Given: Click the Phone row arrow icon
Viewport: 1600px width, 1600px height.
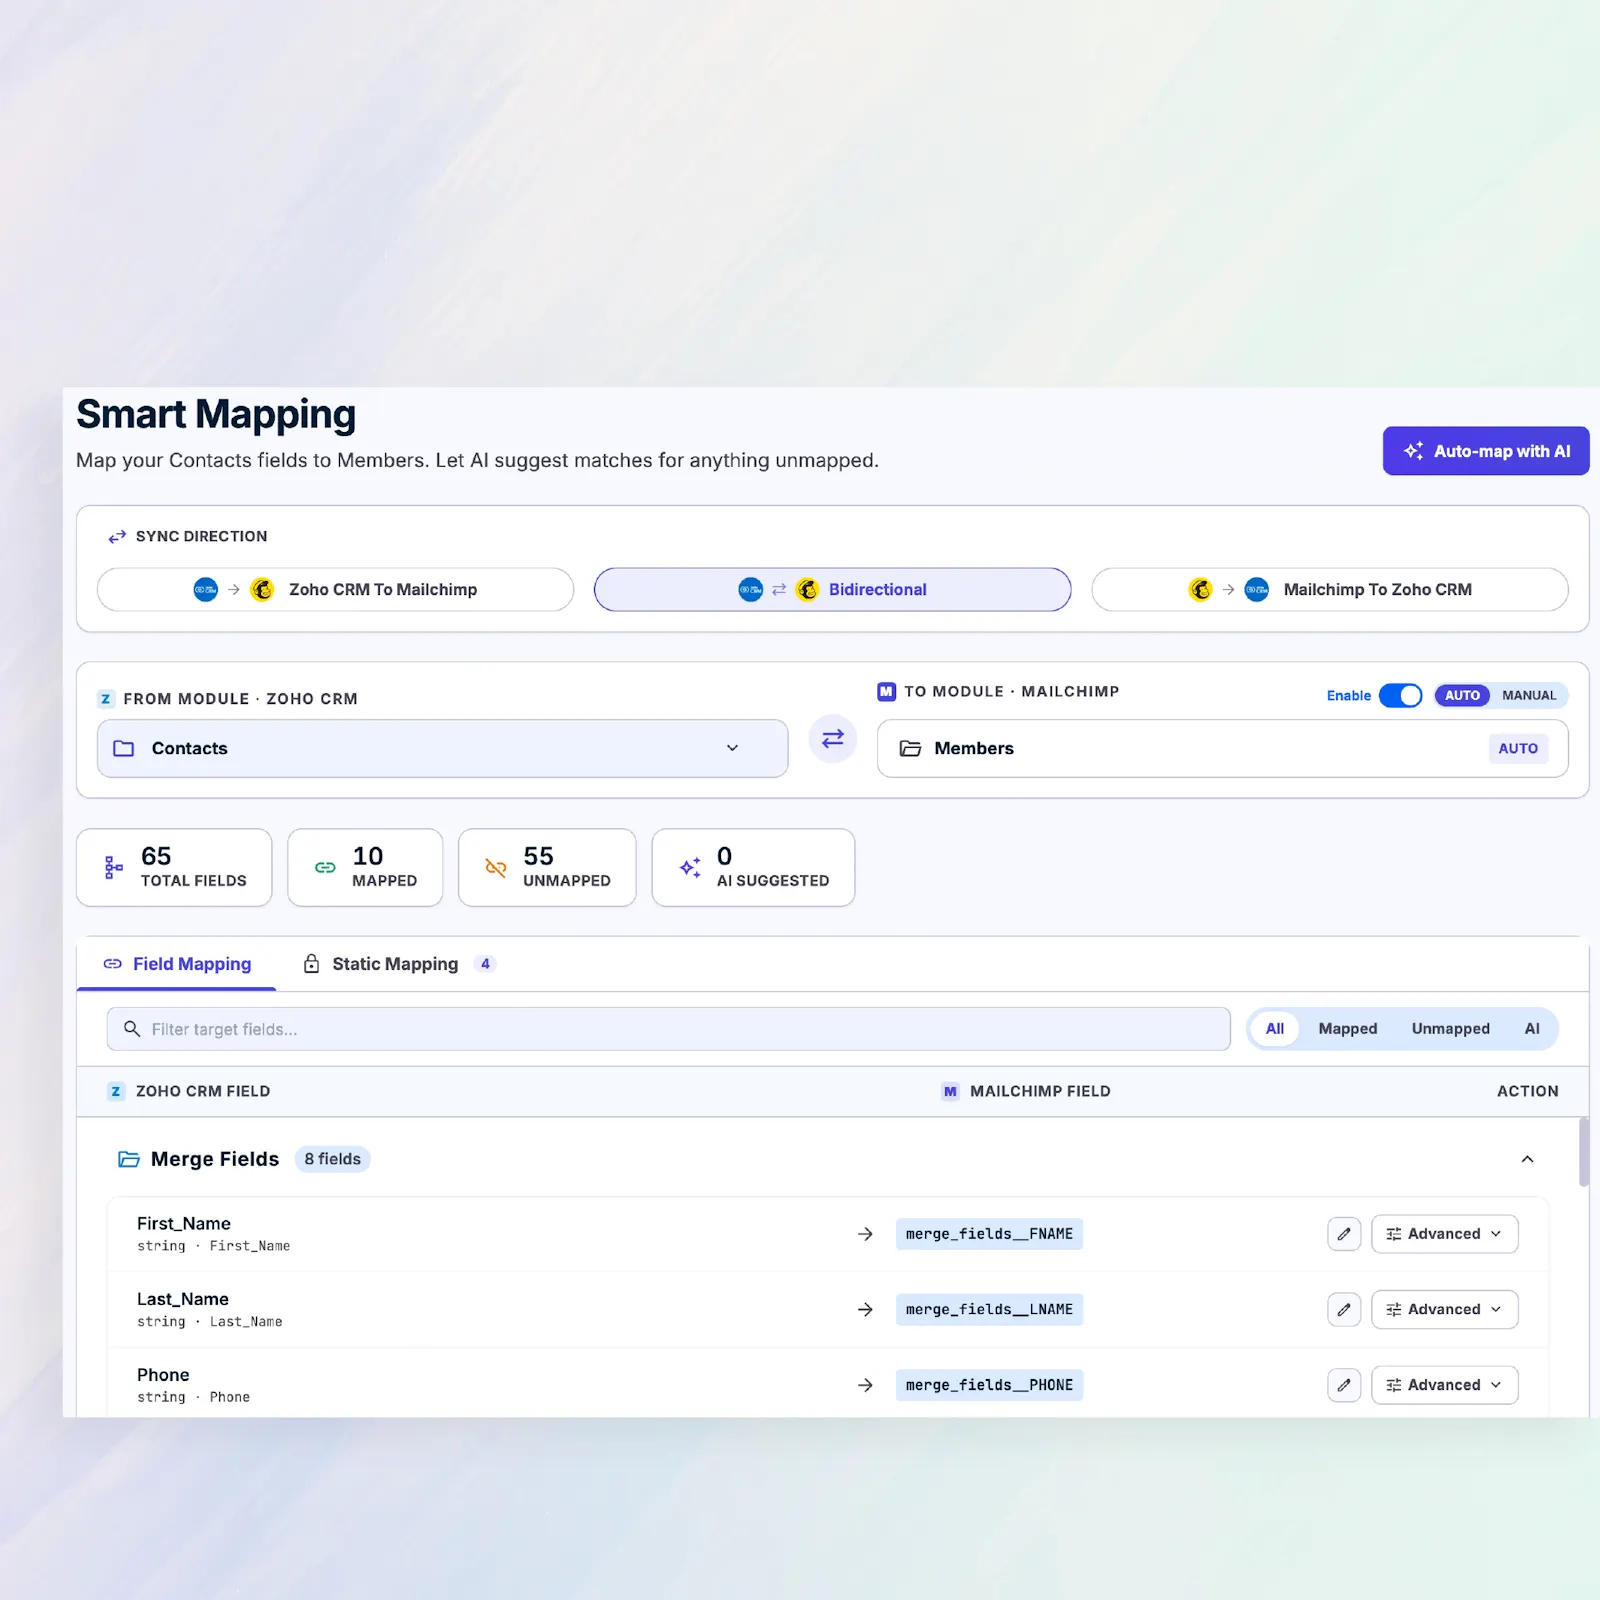Looking at the screenshot, I should point(865,1385).
